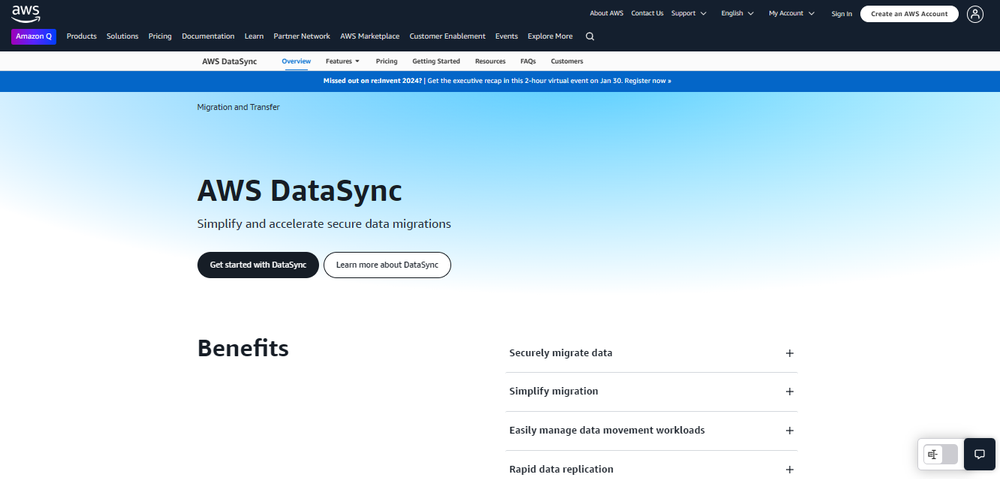1000x479 pixels.
Task: Click the user profile avatar icon
Action: click(975, 14)
